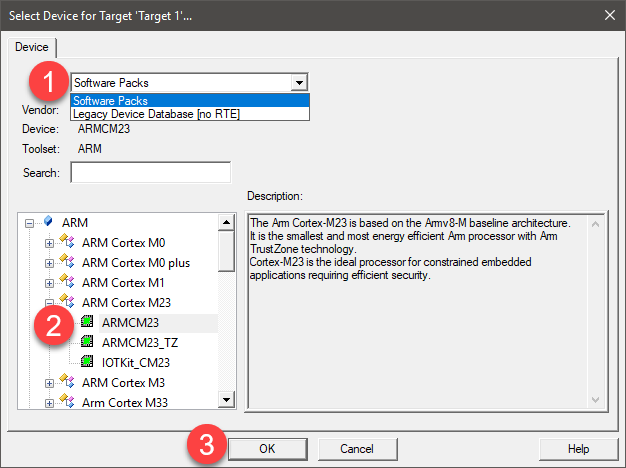Click the ARM Cortex M0 family icon
Image resolution: width=626 pixels, height=468 pixels.
click(67, 241)
